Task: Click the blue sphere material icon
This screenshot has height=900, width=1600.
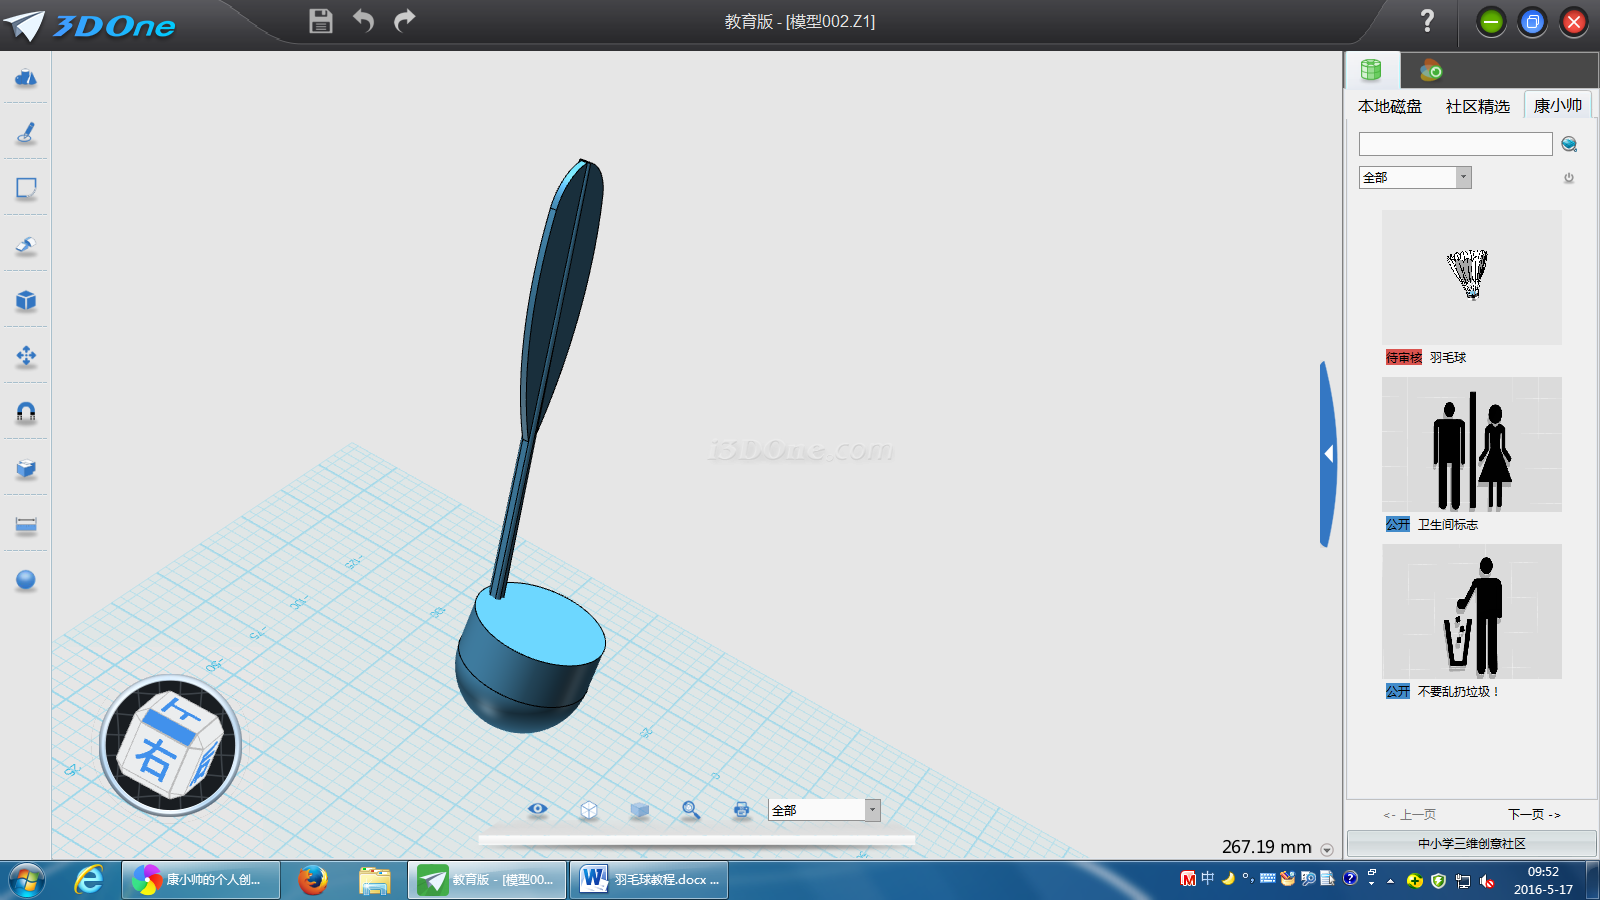Action: pos(26,580)
